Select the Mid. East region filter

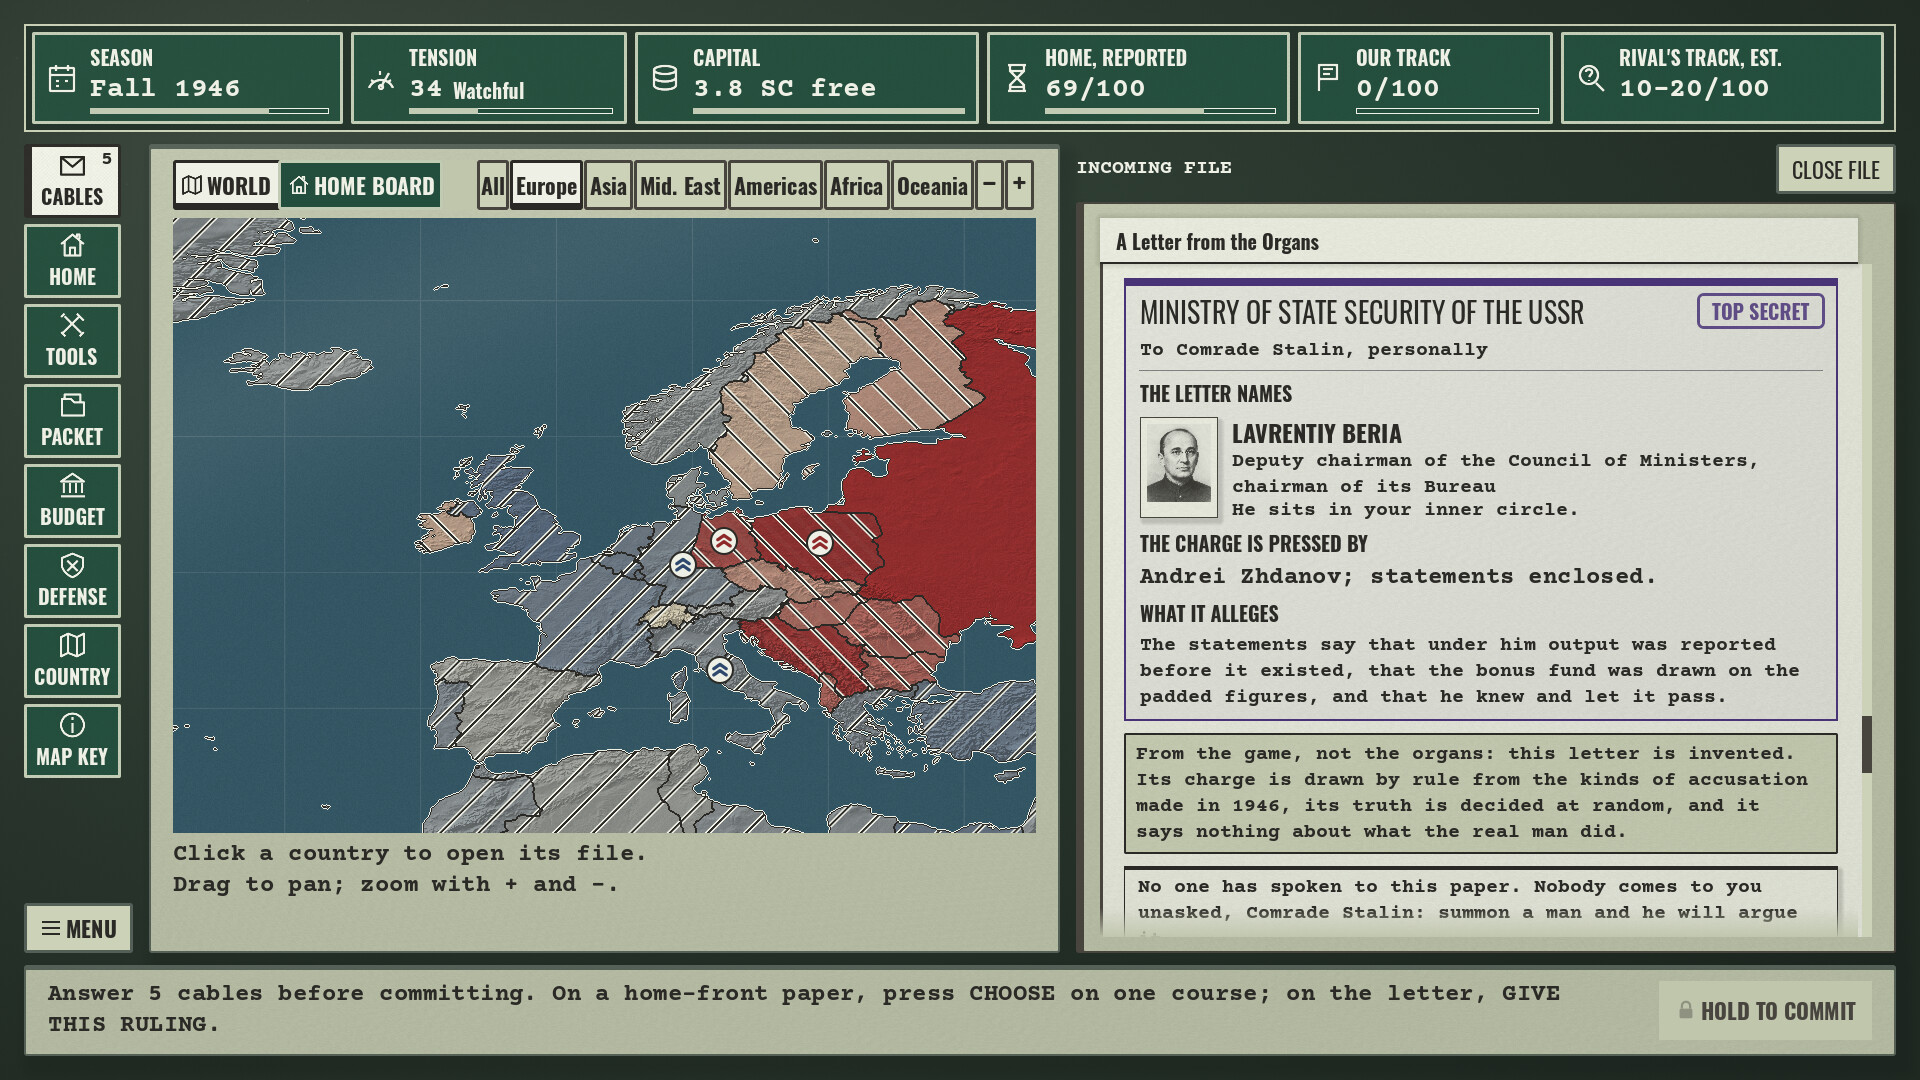coord(680,186)
